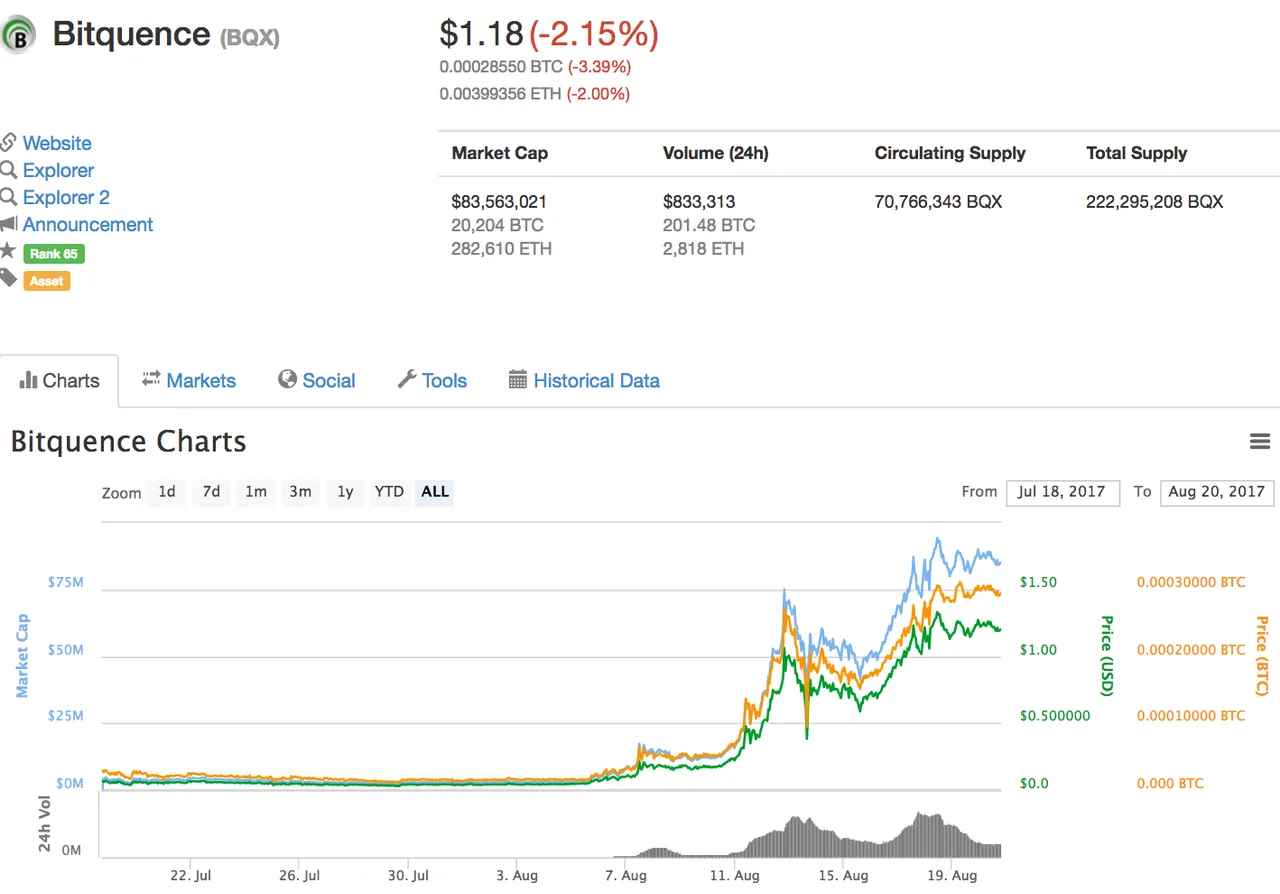Open the chart hamburger menu icon

pos(1260,441)
